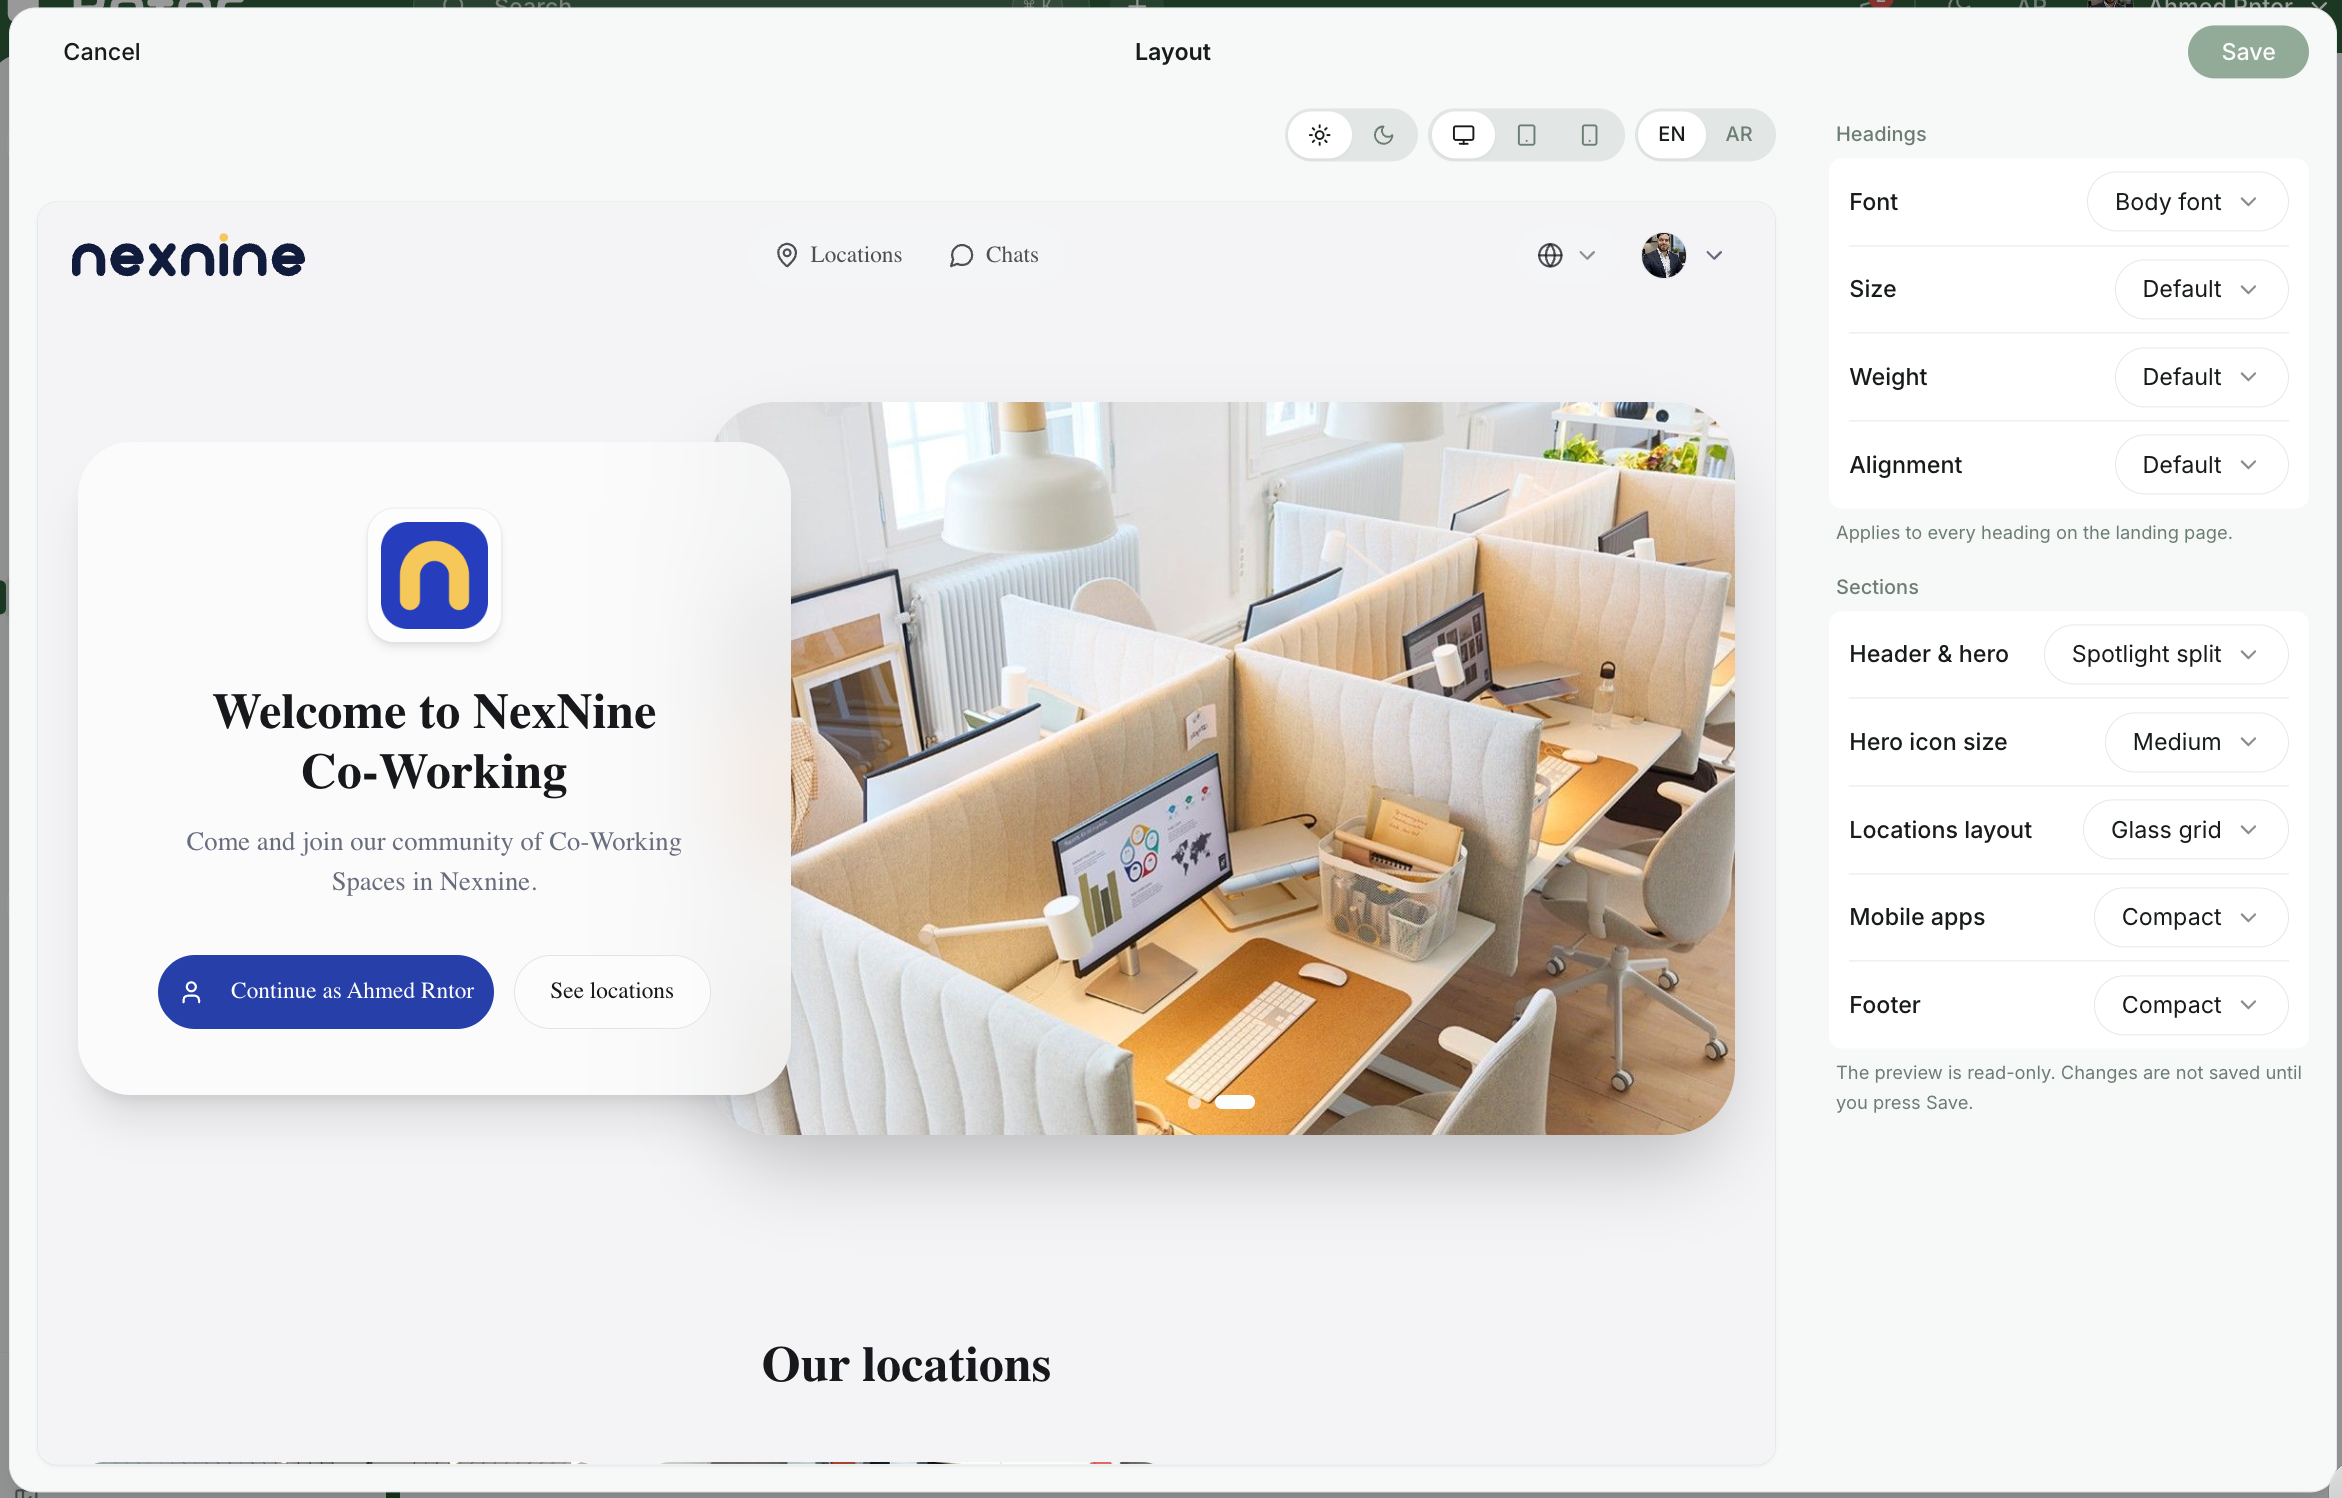Save the layout changes
The height and width of the screenshot is (1498, 2342).
coord(2248,52)
